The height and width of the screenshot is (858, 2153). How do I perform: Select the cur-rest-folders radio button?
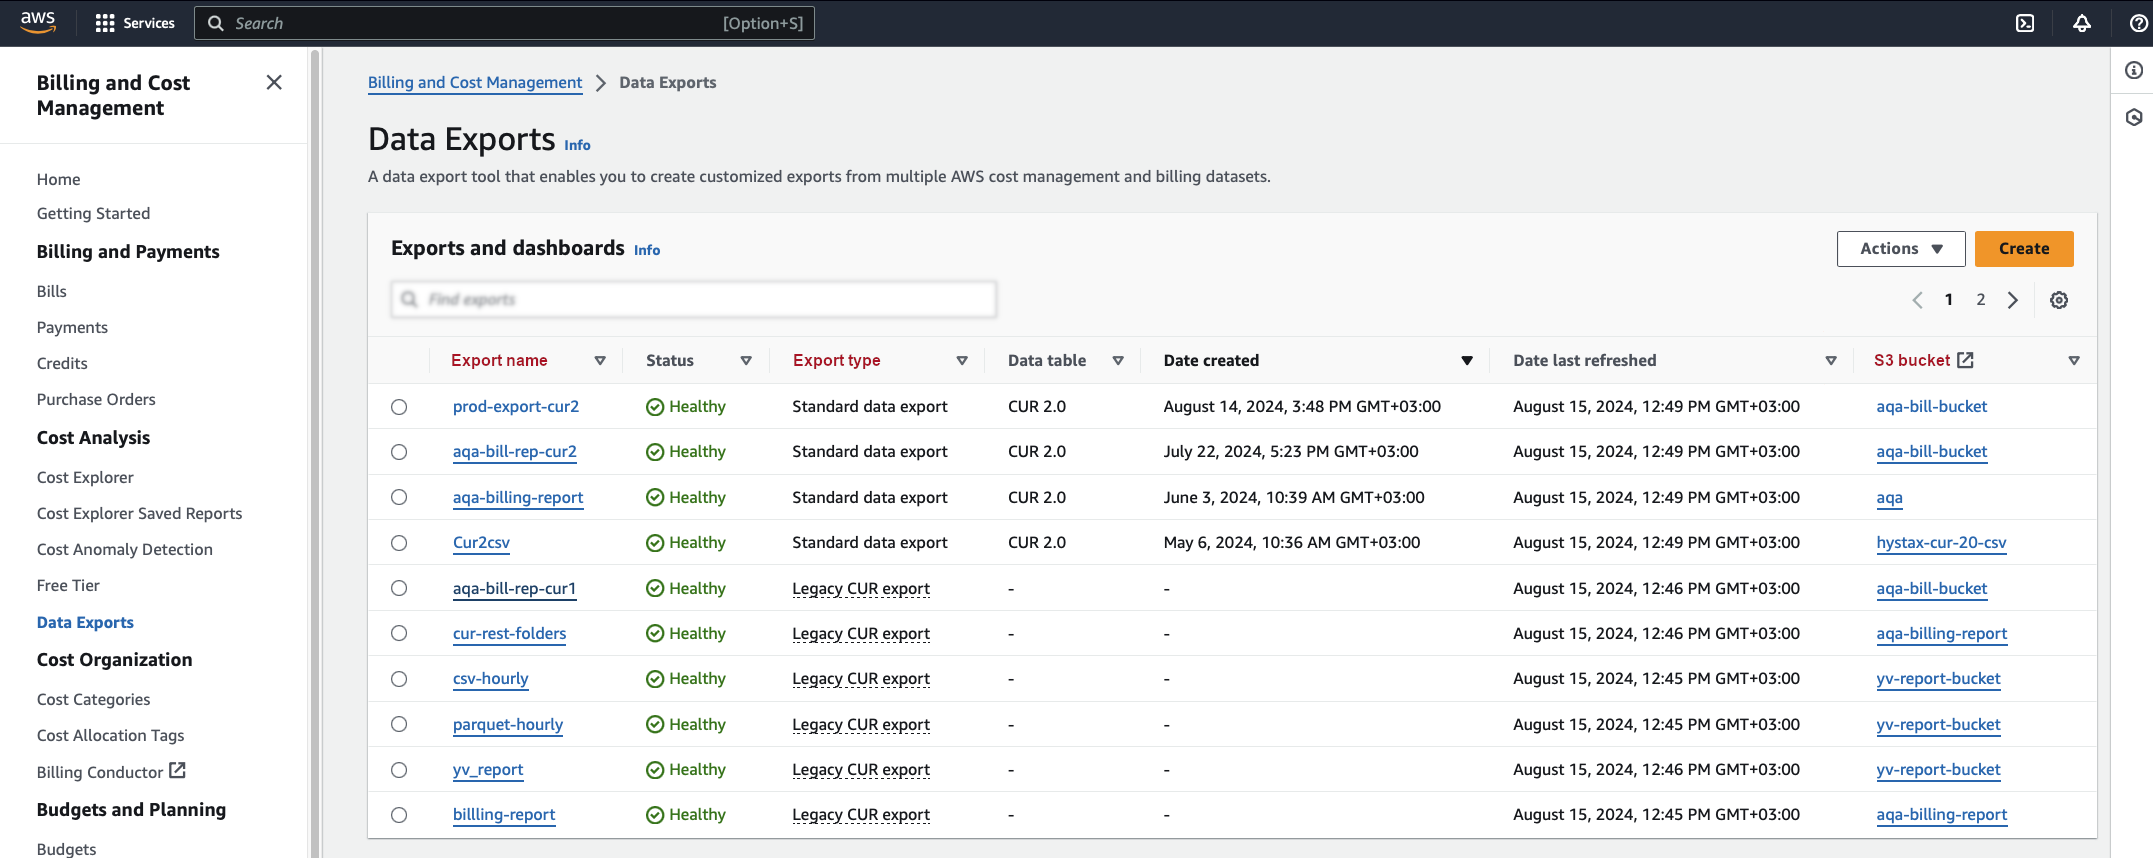coord(399,633)
